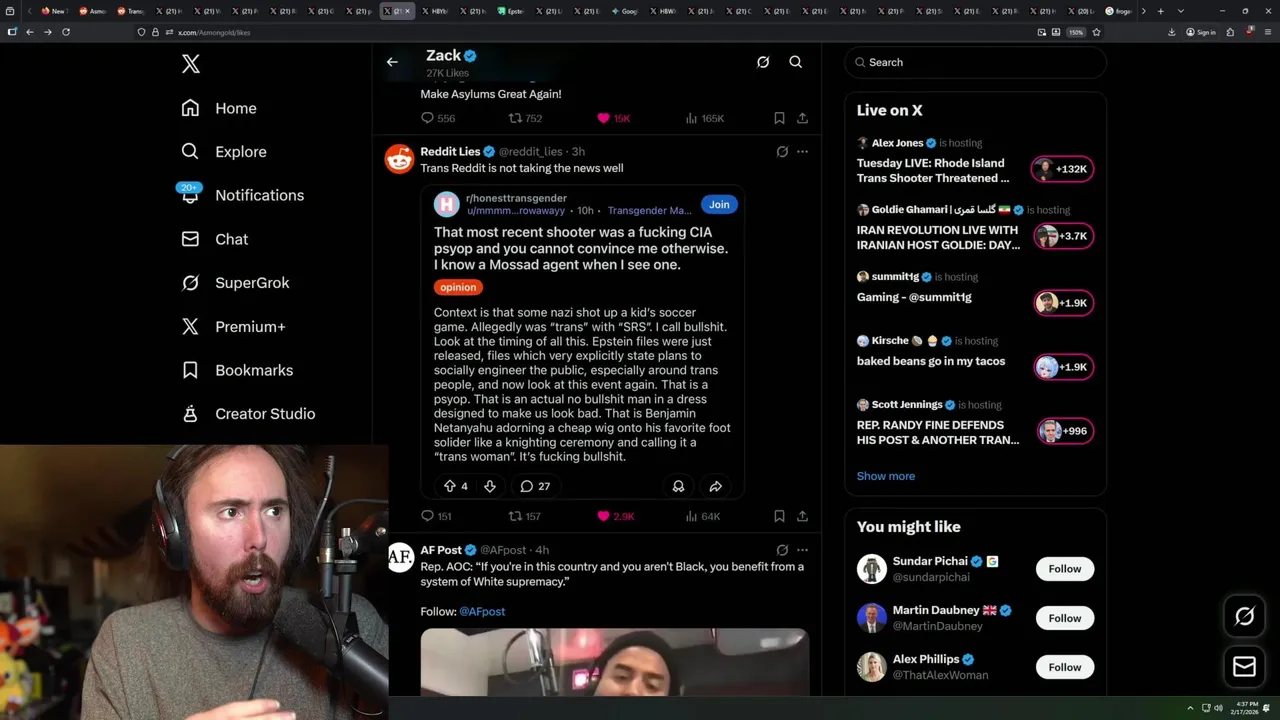Open Grok actions on the Reddit Lies post
Screen dimensions: 1280x720
coord(782,152)
